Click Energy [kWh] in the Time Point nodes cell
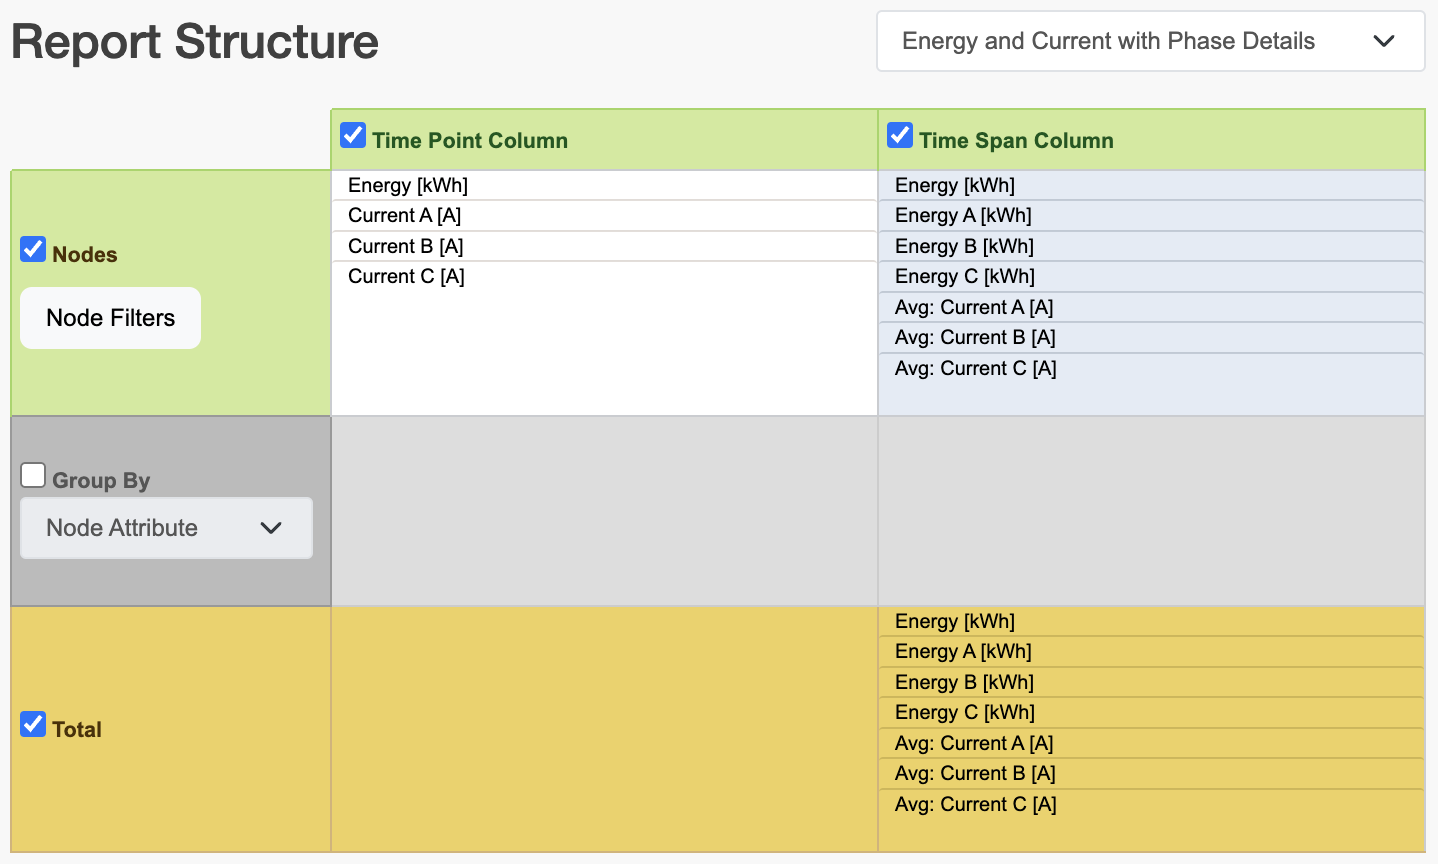This screenshot has width=1438, height=864. coord(408,185)
